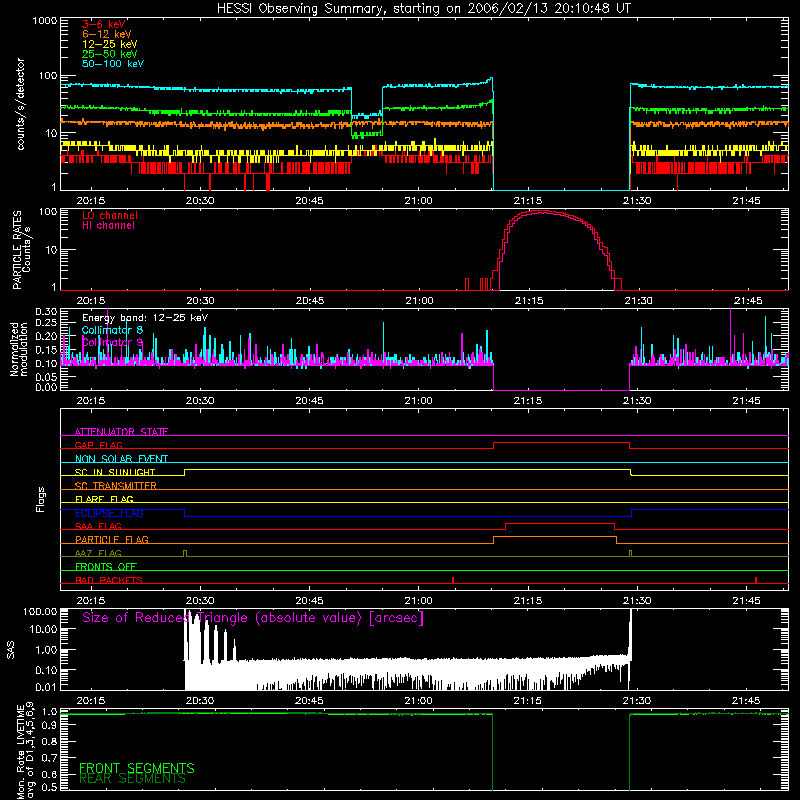800x800 pixels.
Task: Click the cyan 50-100 keV legend label
Action: point(113,64)
